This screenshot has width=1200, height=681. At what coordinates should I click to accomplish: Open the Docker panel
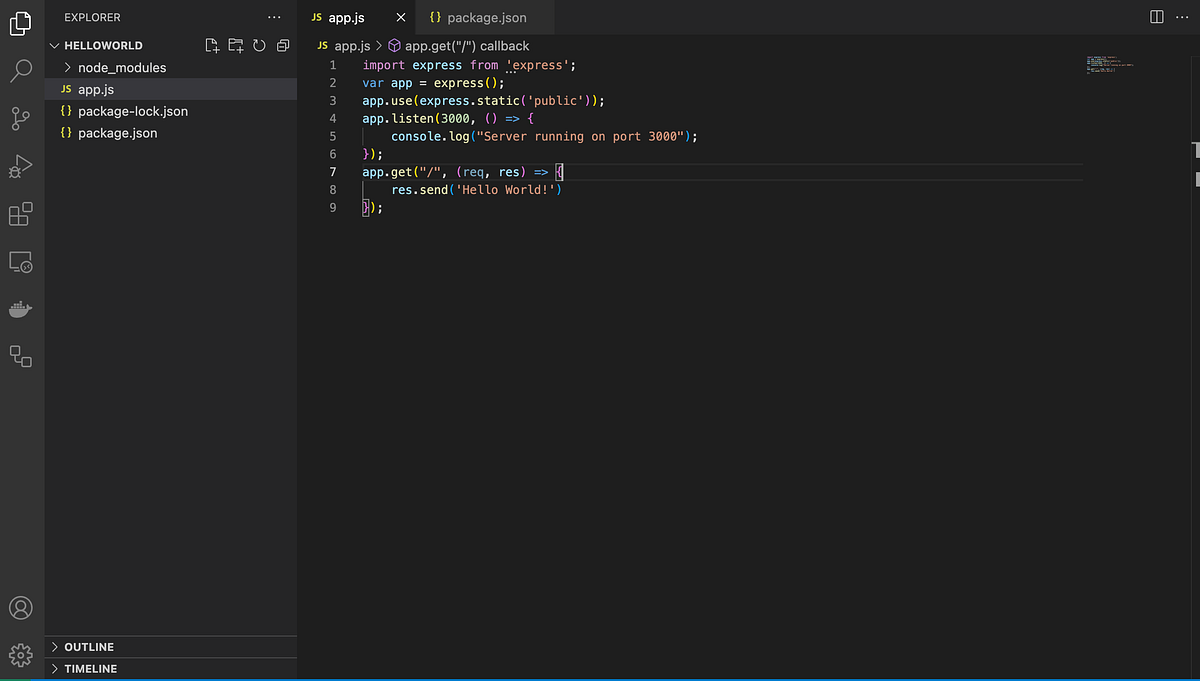(x=21, y=309)
